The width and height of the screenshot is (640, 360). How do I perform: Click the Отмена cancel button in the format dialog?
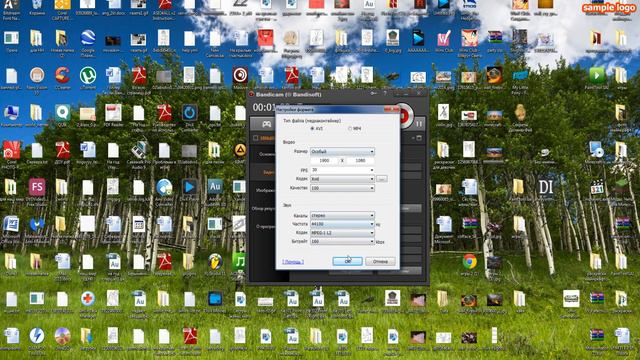click(x=380, y=261)
